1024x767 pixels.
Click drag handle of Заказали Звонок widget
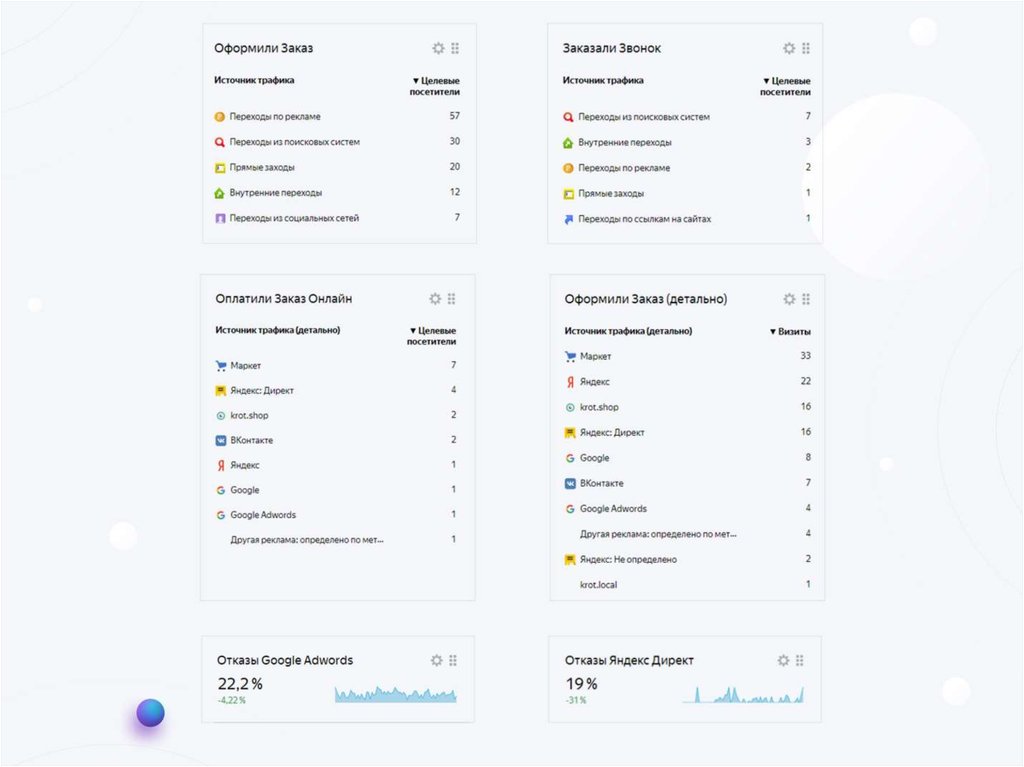point(806,48)
